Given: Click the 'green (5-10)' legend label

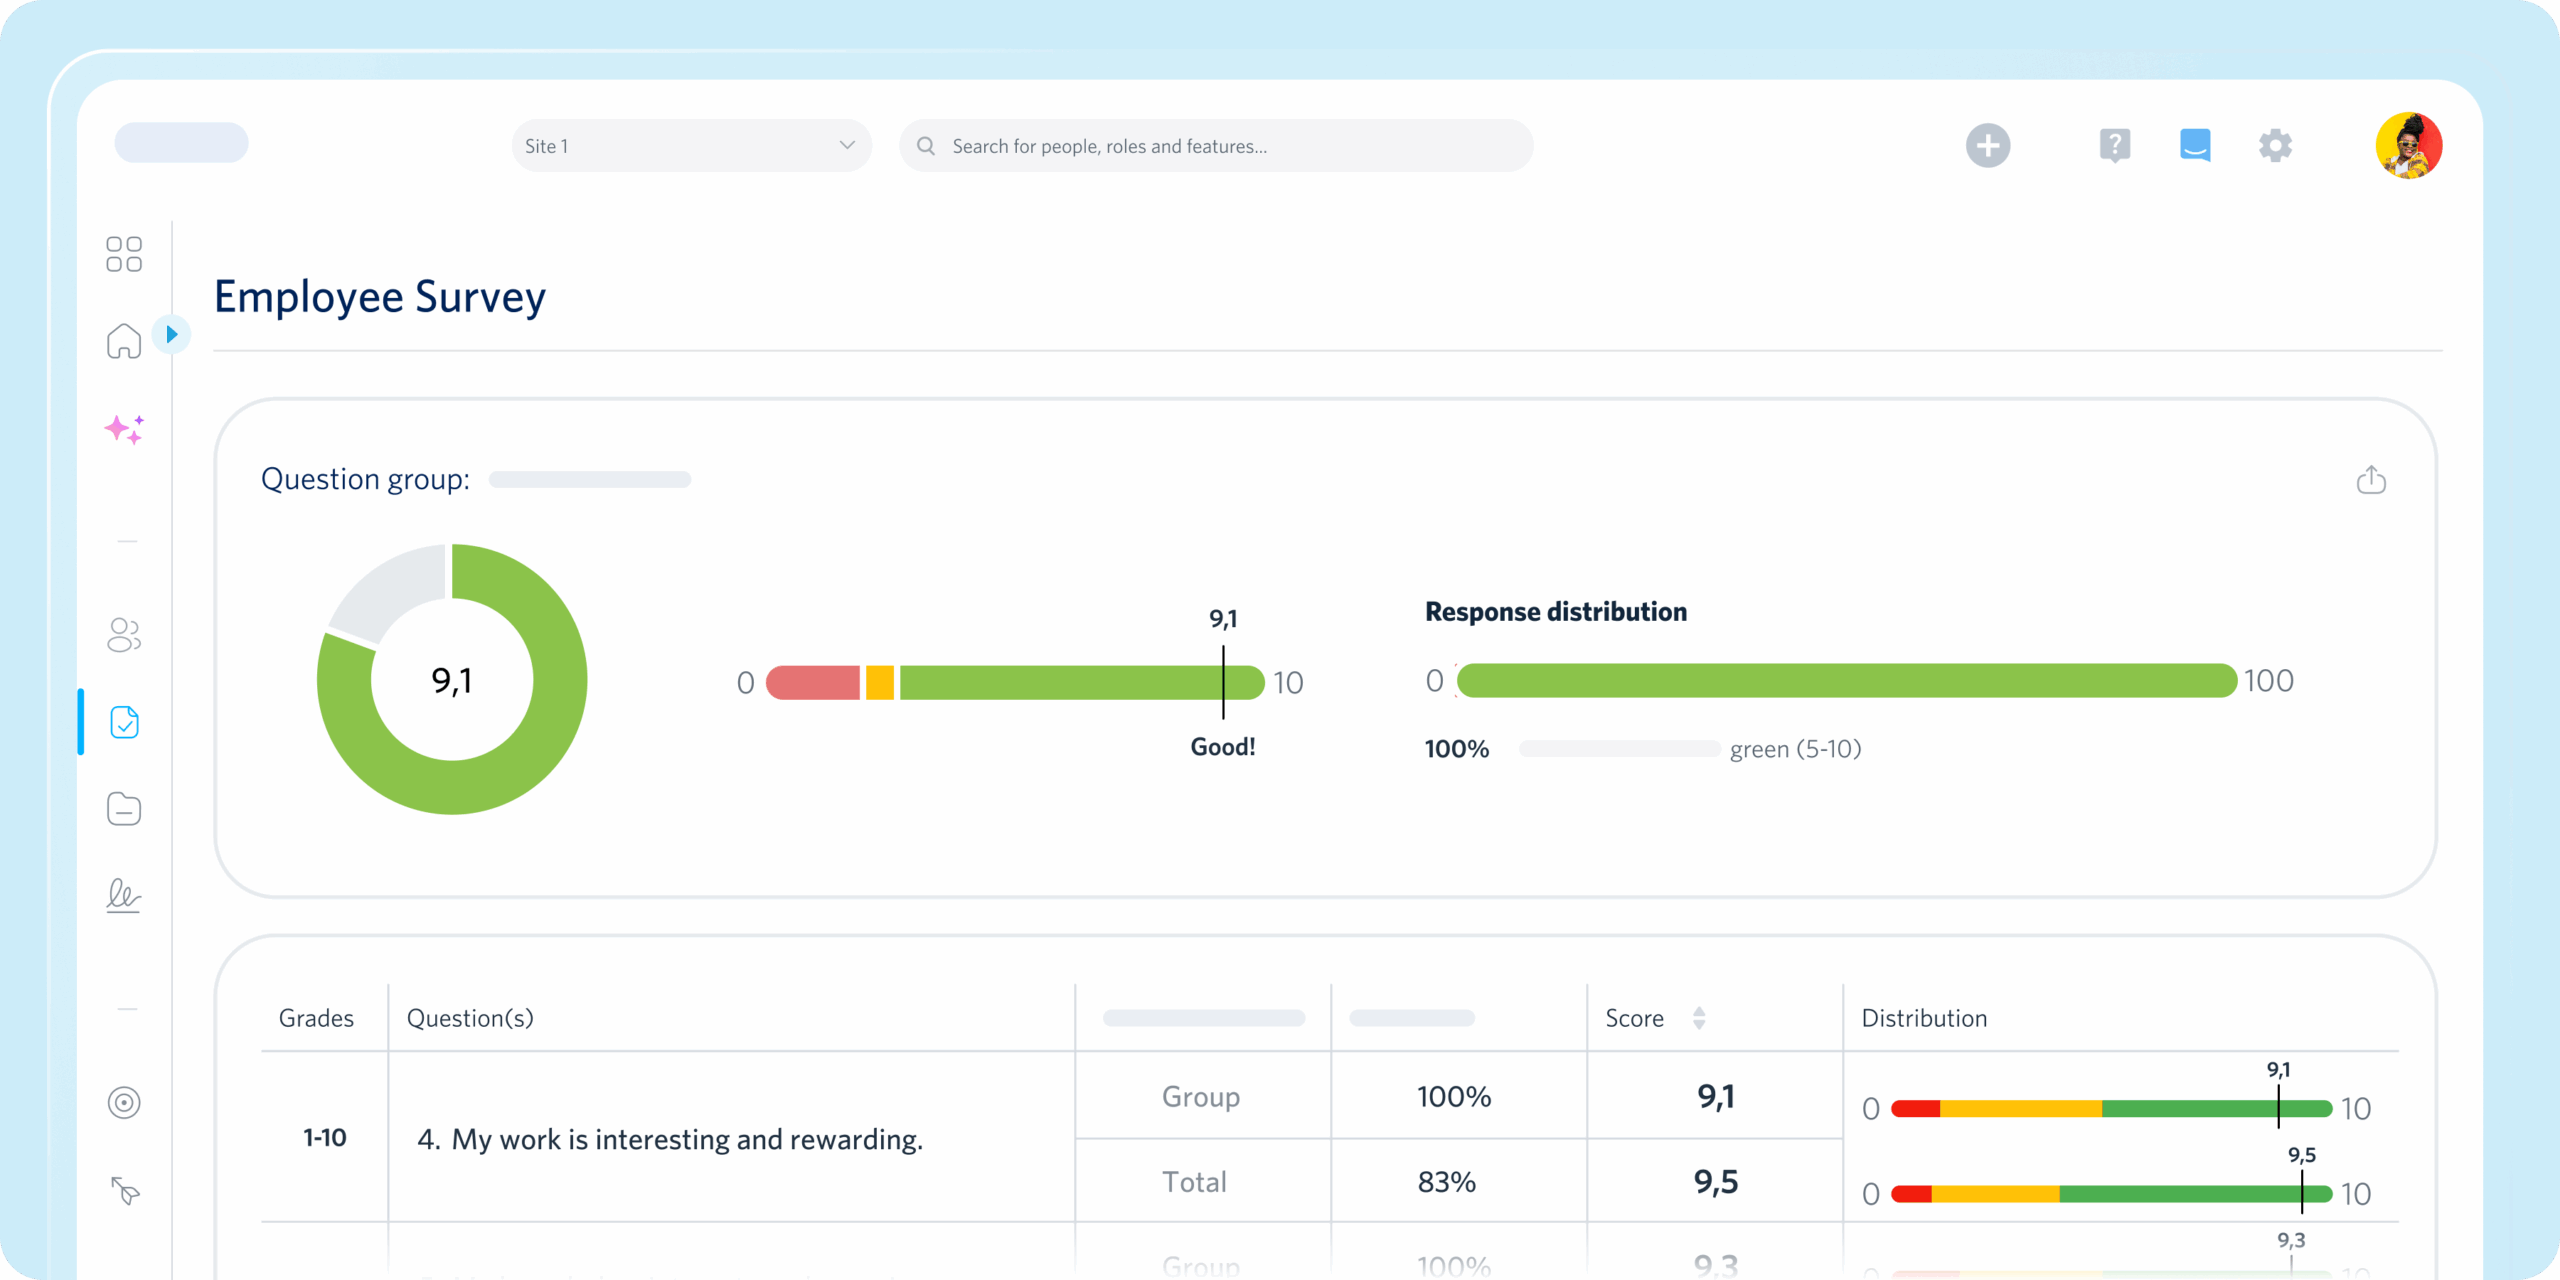Looking at the screenshot, I should (1795, 749).
